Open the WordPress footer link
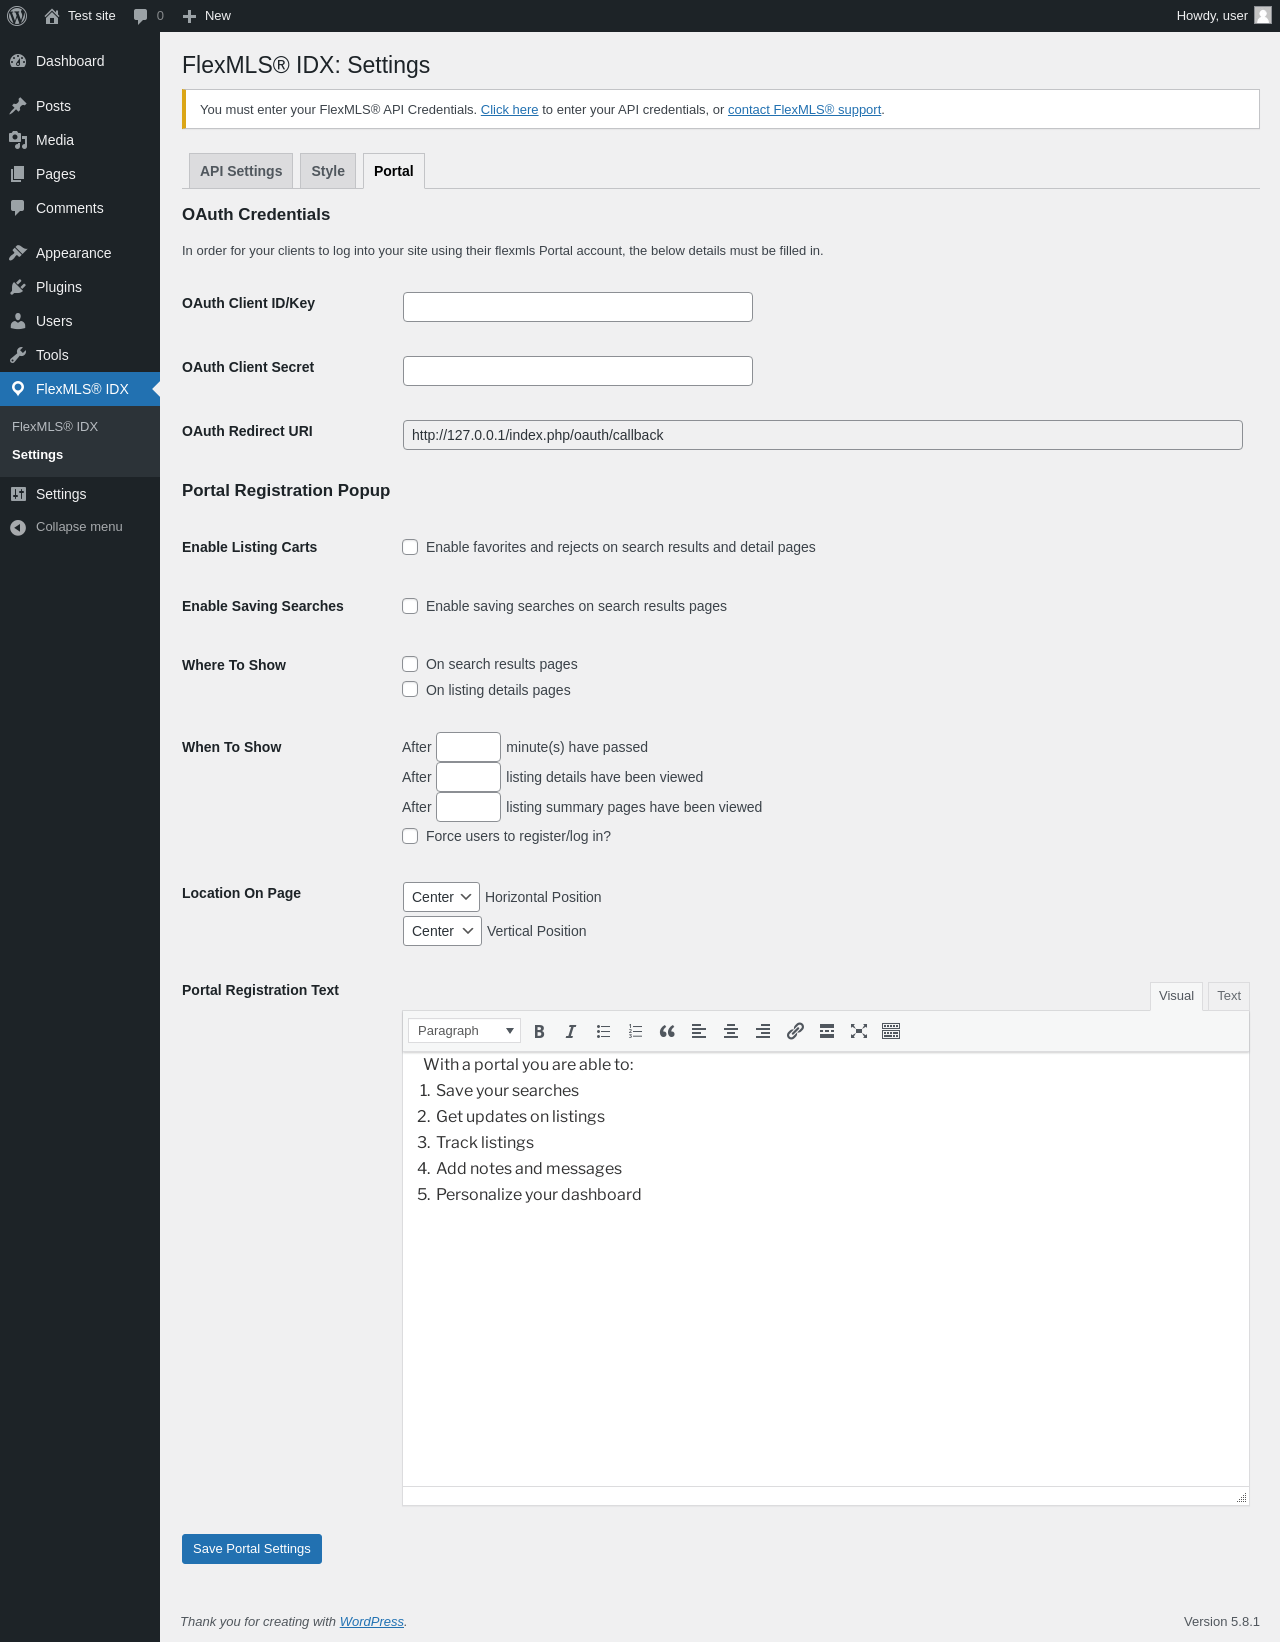This screenshot has height=1642, width=1280. pyautogui.click(x=372, y=1622)
